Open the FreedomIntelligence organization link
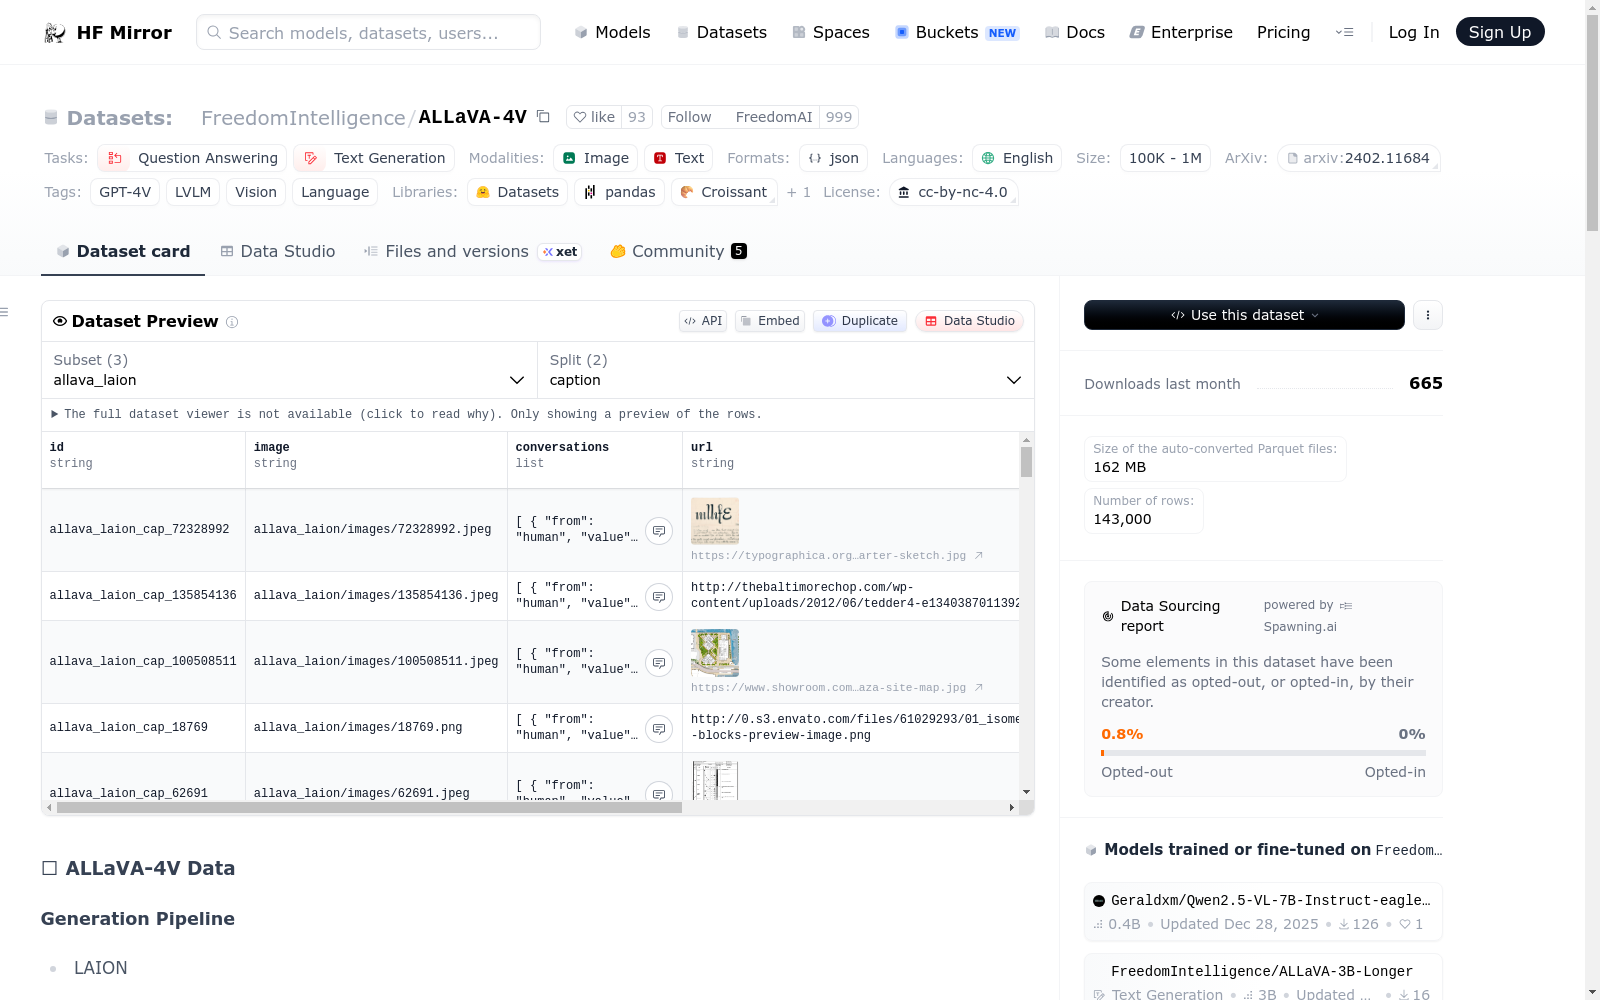This screenshot has height=1000, width=1600. tap(303, 118)
